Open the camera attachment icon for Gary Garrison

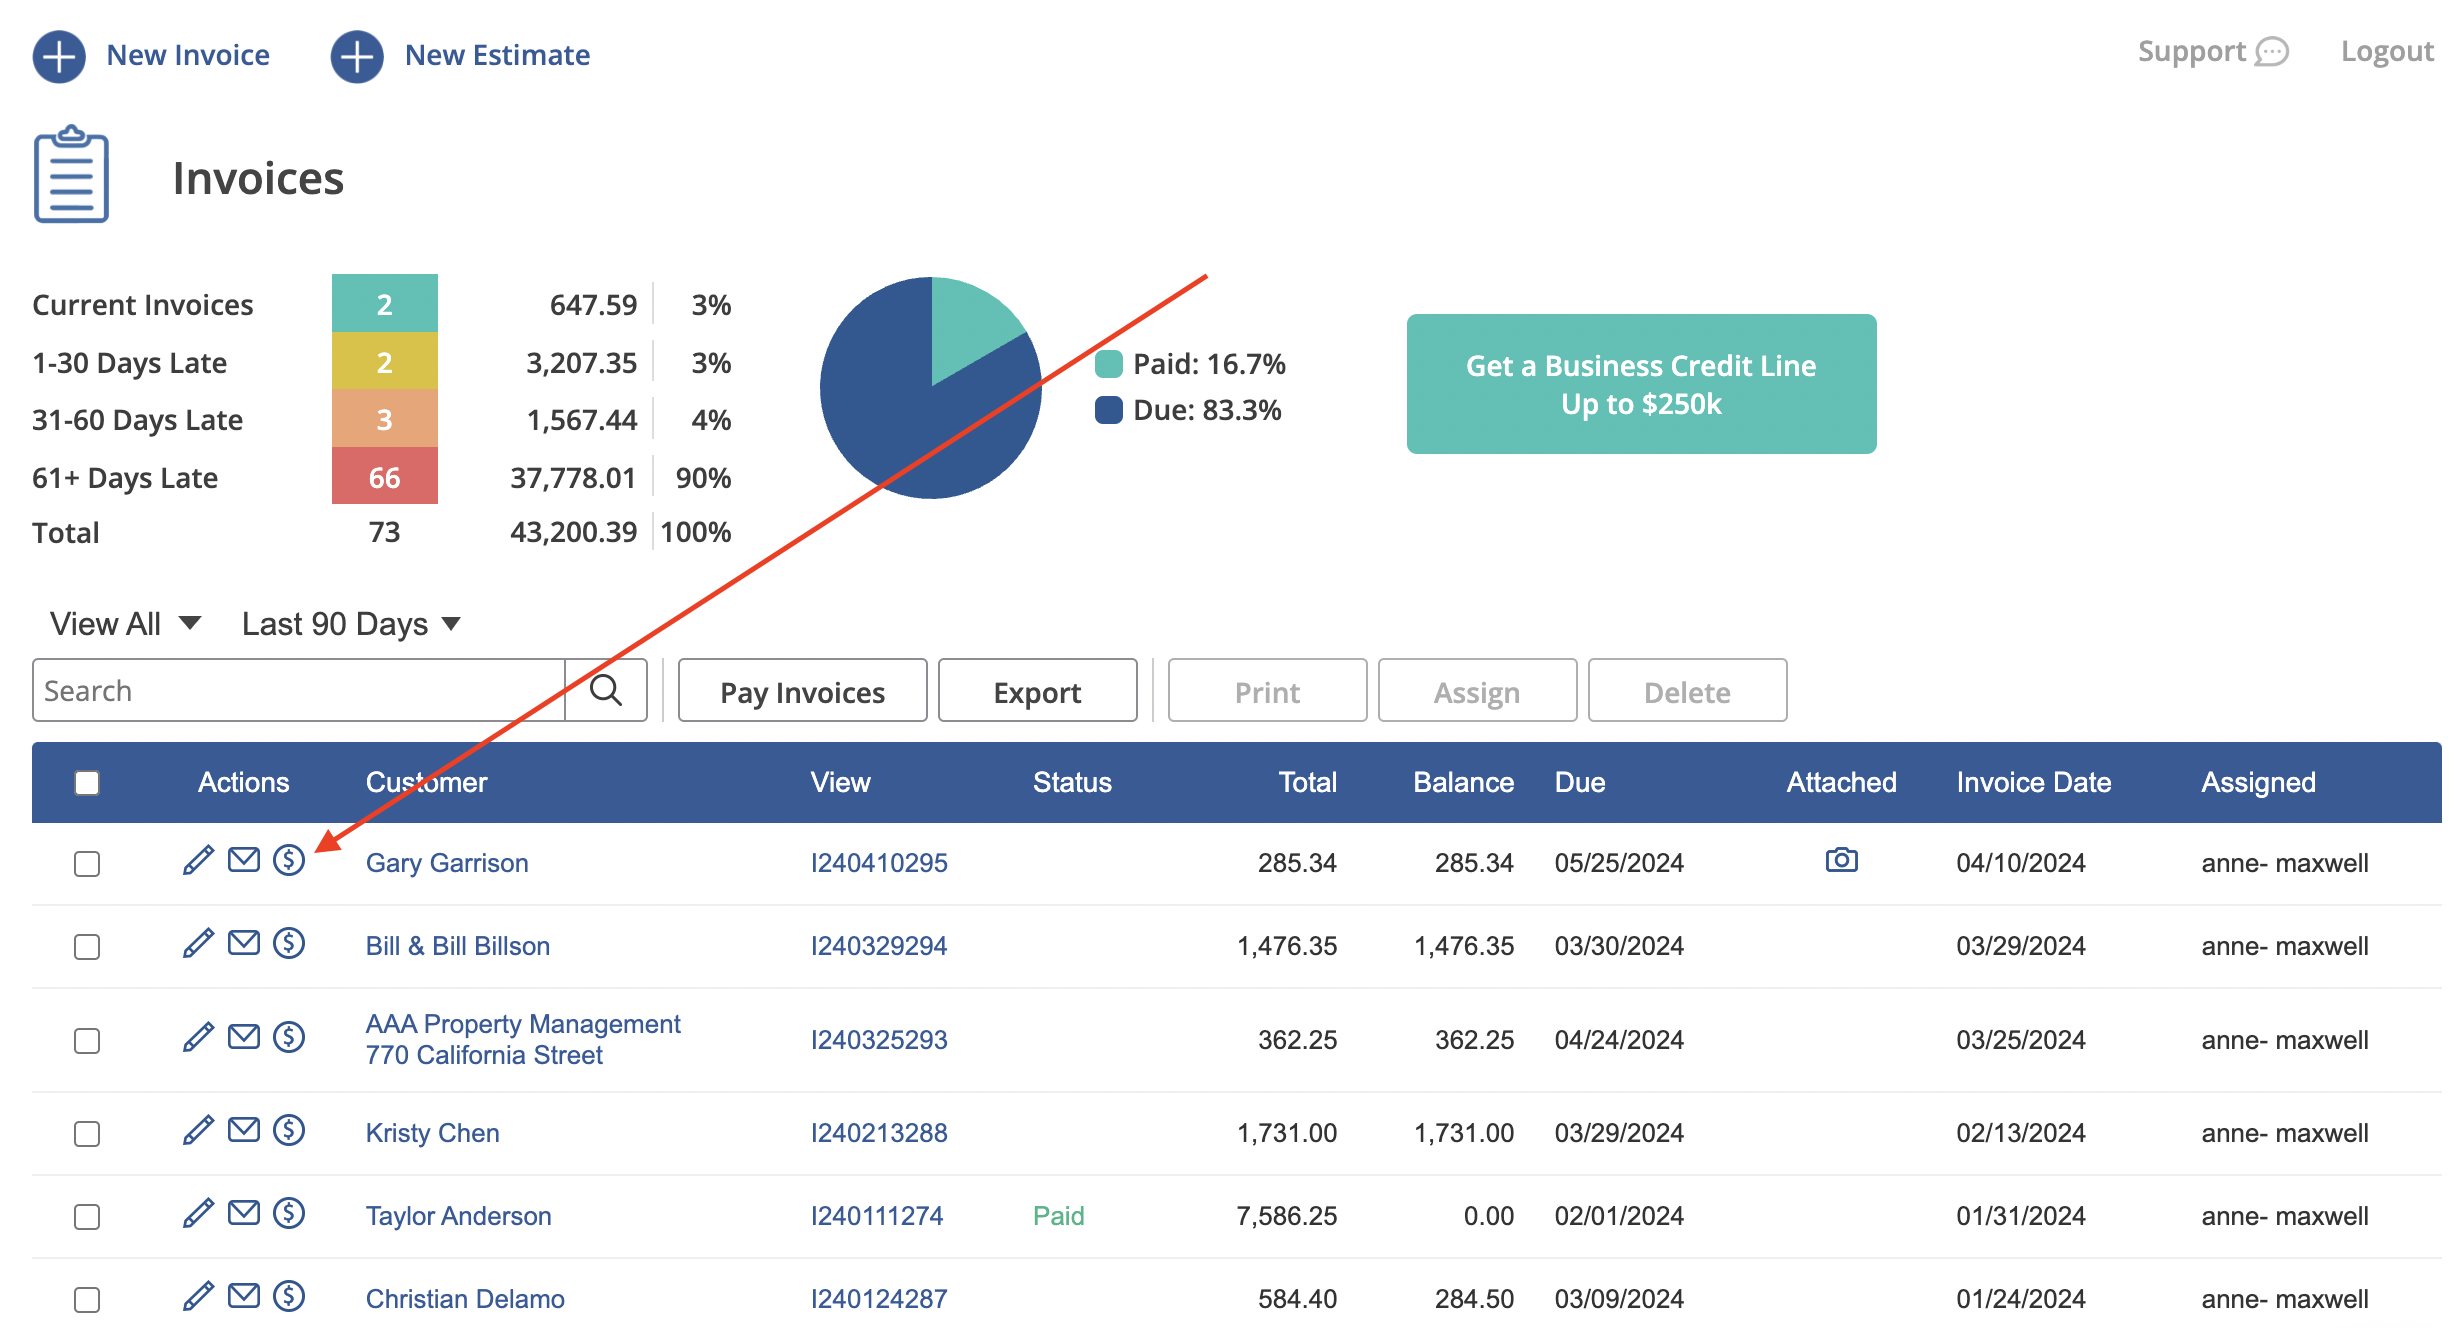pyautogui.click(x=1841, y=860)
